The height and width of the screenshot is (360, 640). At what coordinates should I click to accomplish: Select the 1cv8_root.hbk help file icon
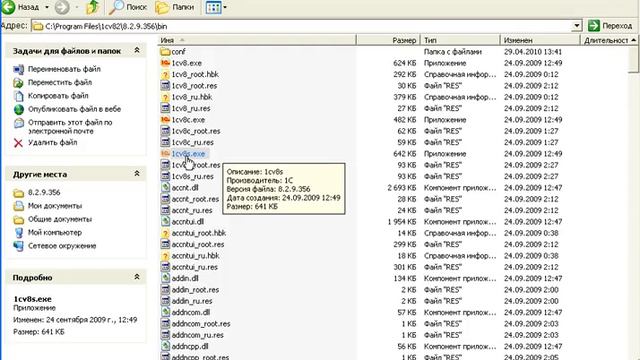[x=165, y=75]
